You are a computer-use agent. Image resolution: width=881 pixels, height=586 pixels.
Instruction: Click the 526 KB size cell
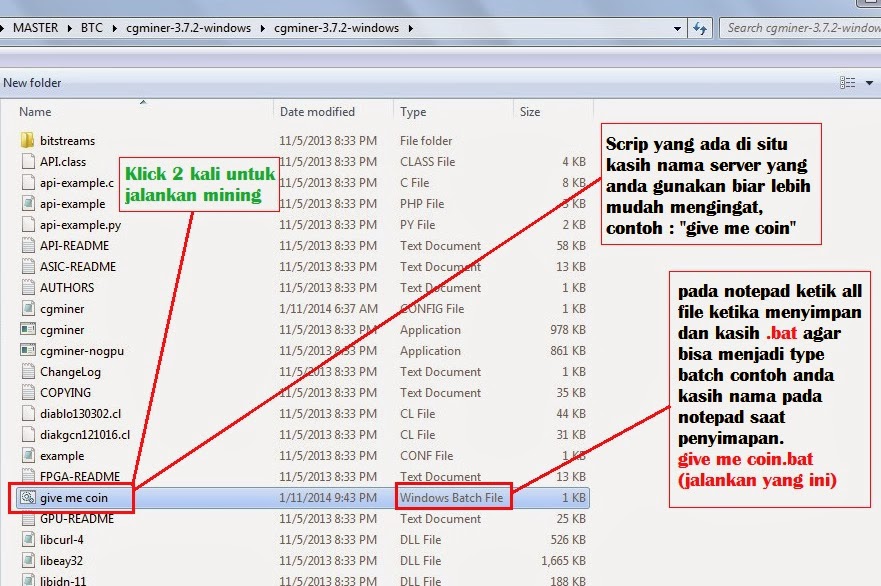(567, 539)
